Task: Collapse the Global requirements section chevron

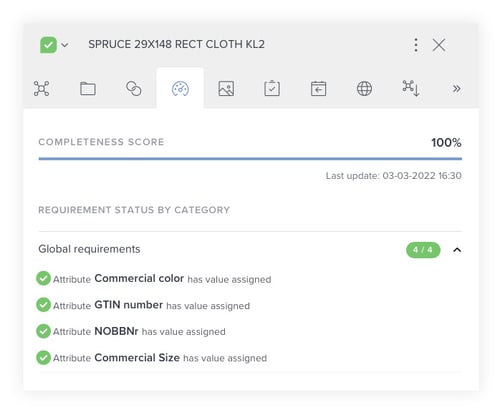Action: [x=457, y=250]
